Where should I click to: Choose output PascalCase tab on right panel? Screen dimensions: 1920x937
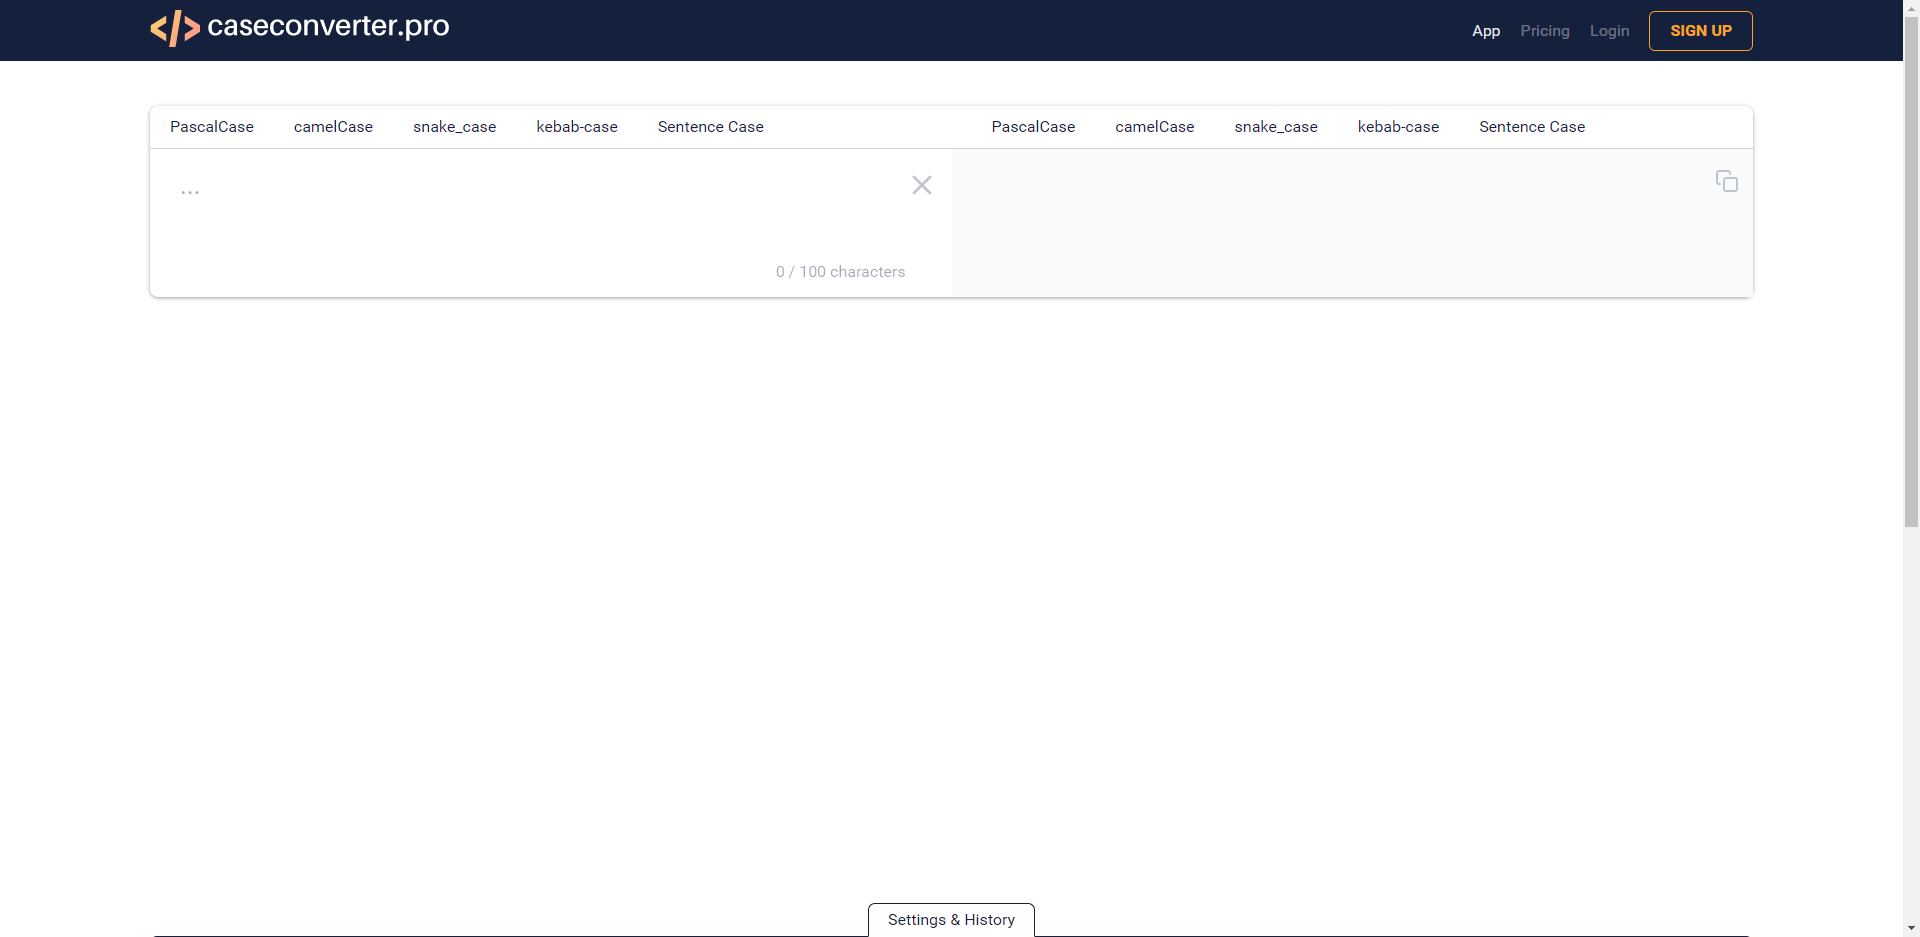[1033, 127]
